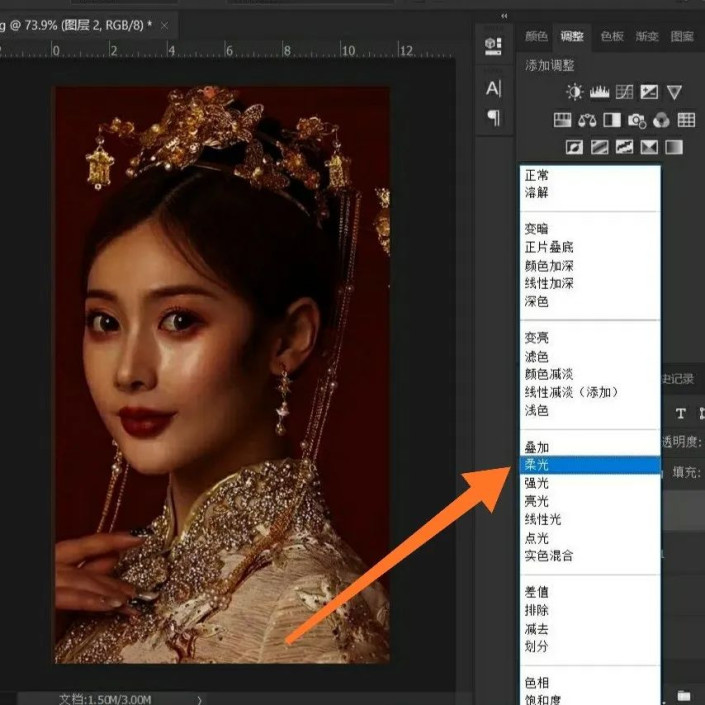Choose 点光 blend mode
This screenshot has width=705, height=705.
(x=590, y=538)
